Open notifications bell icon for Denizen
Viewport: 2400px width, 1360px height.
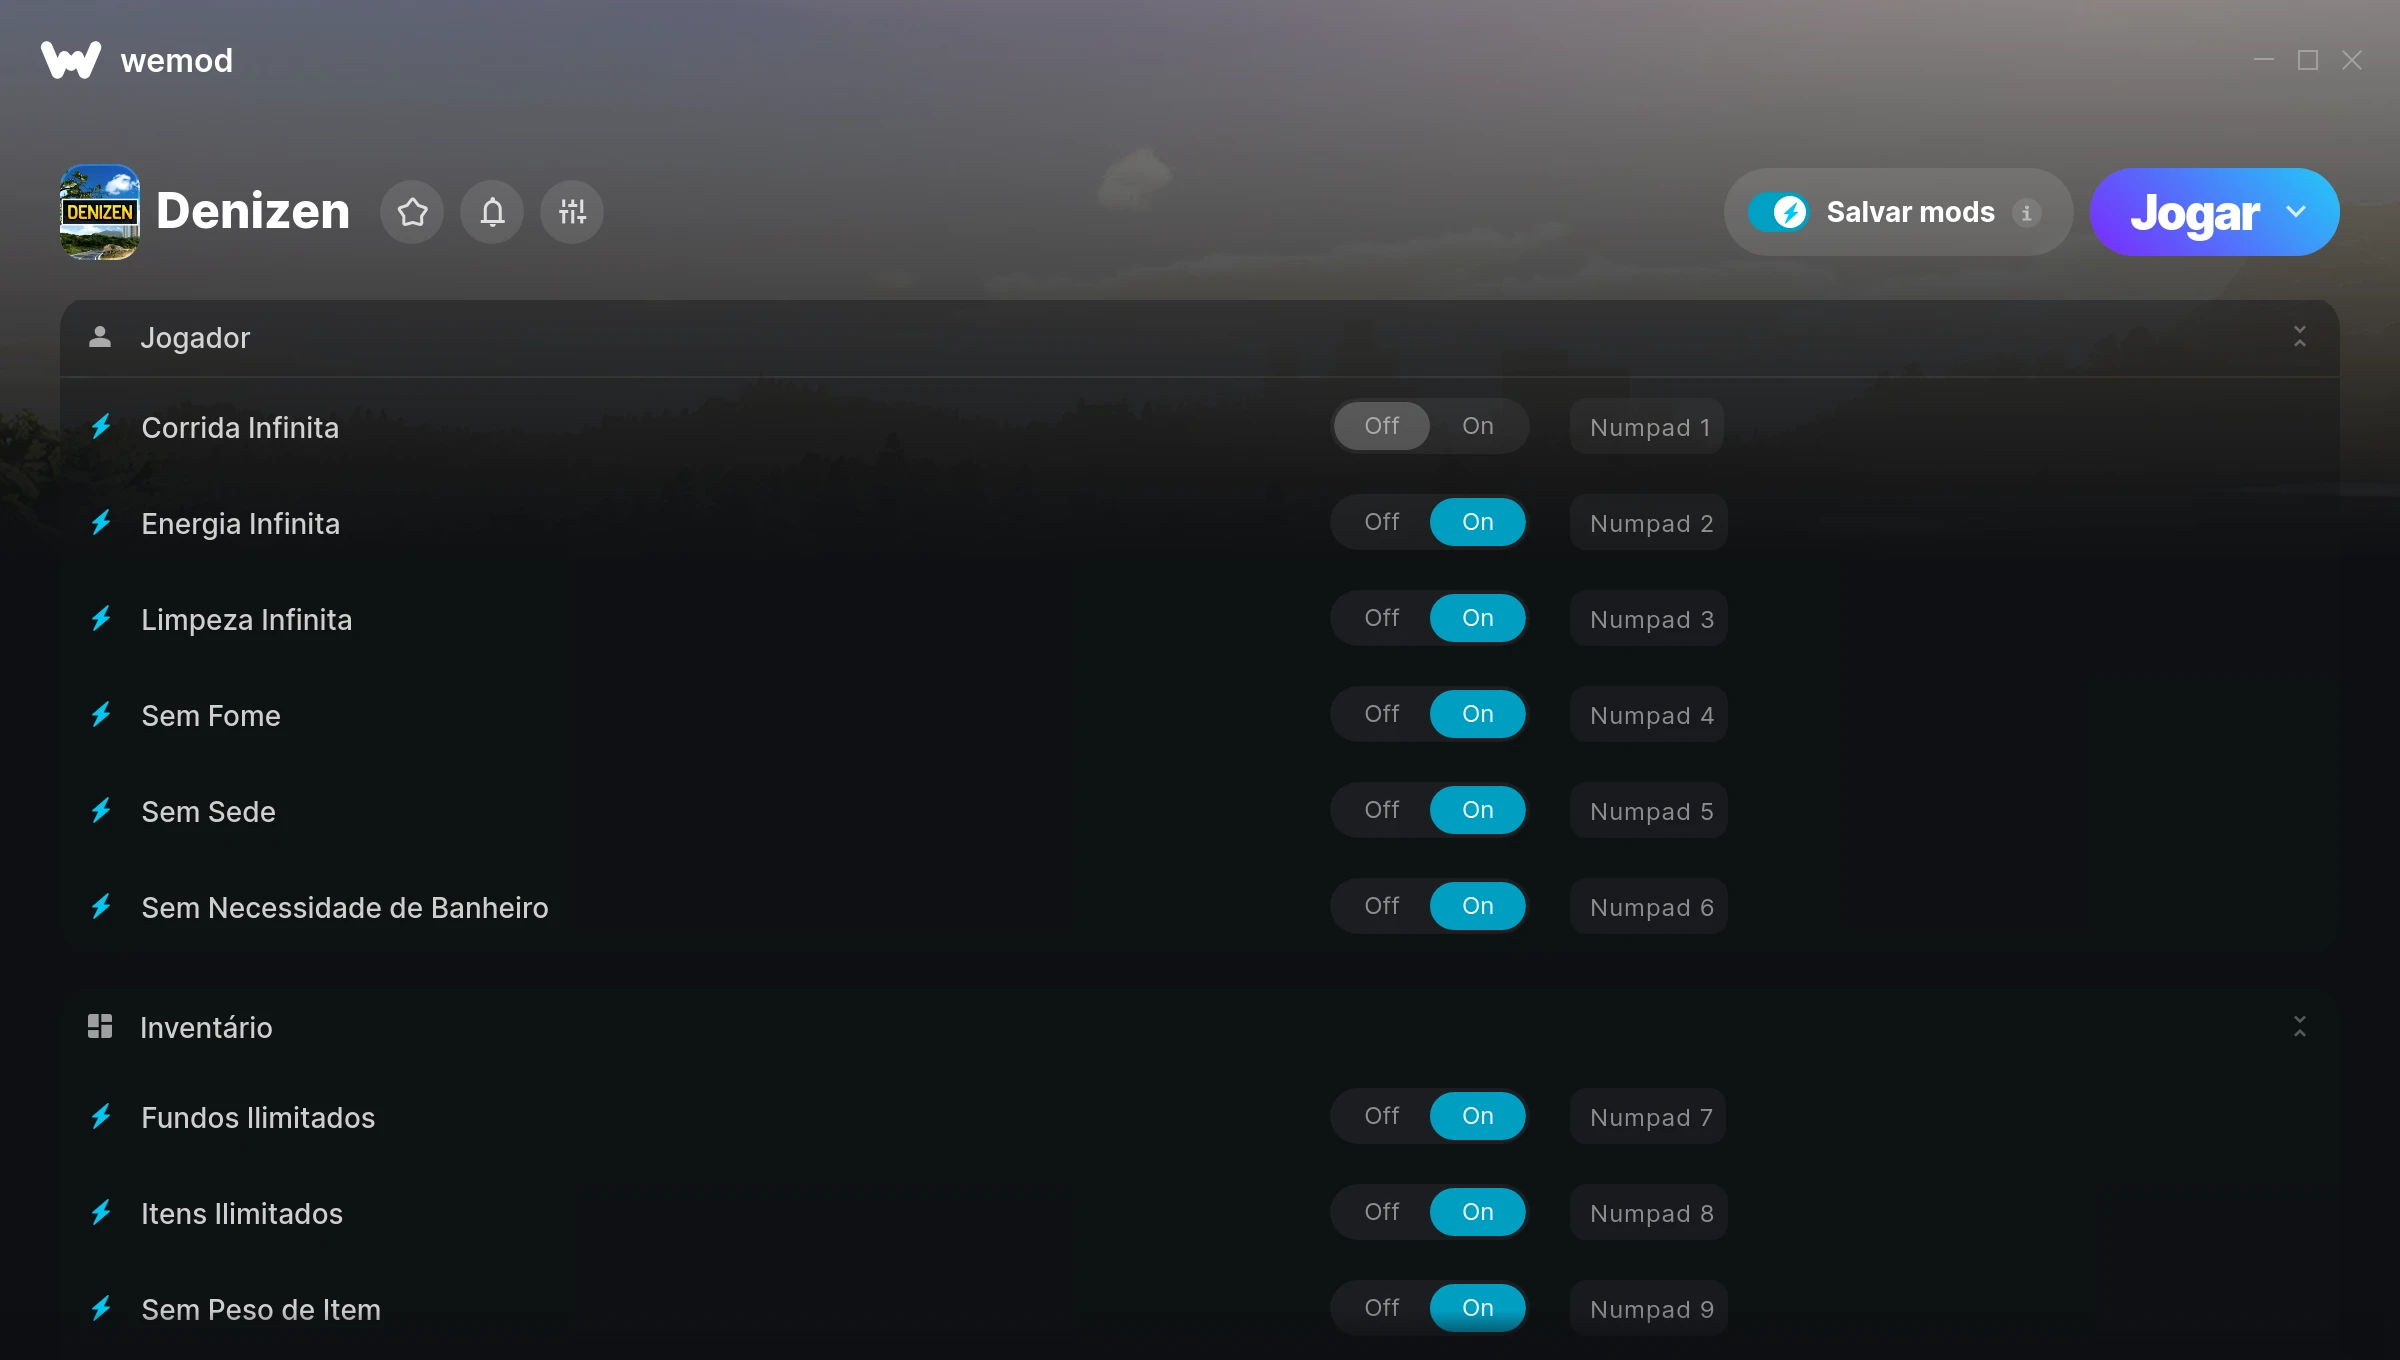492,212
